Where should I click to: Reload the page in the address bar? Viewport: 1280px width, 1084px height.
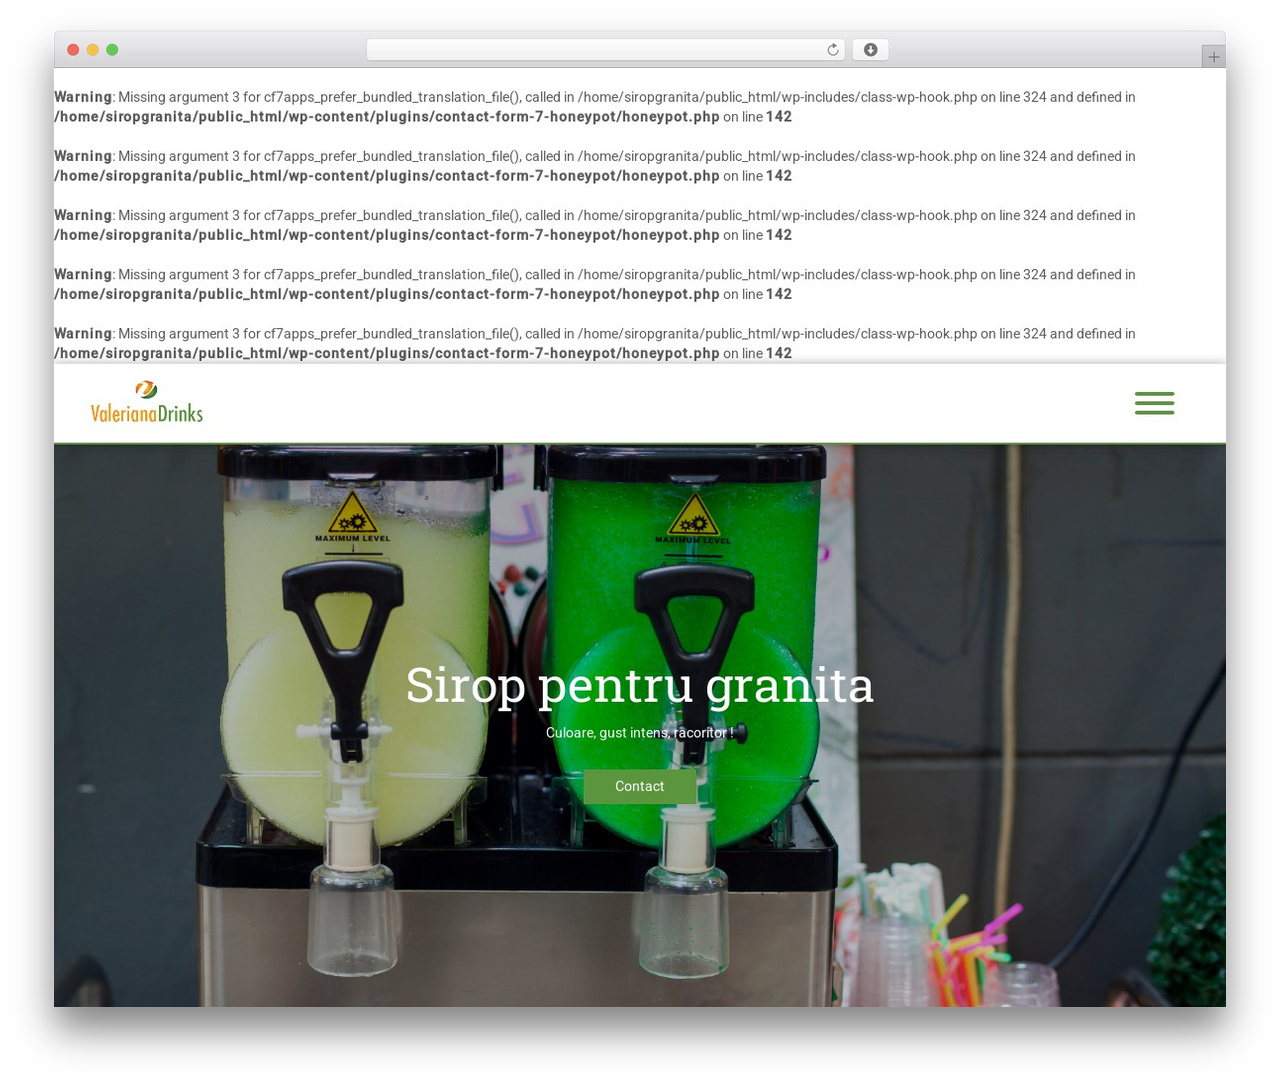(x=832, y=50)
